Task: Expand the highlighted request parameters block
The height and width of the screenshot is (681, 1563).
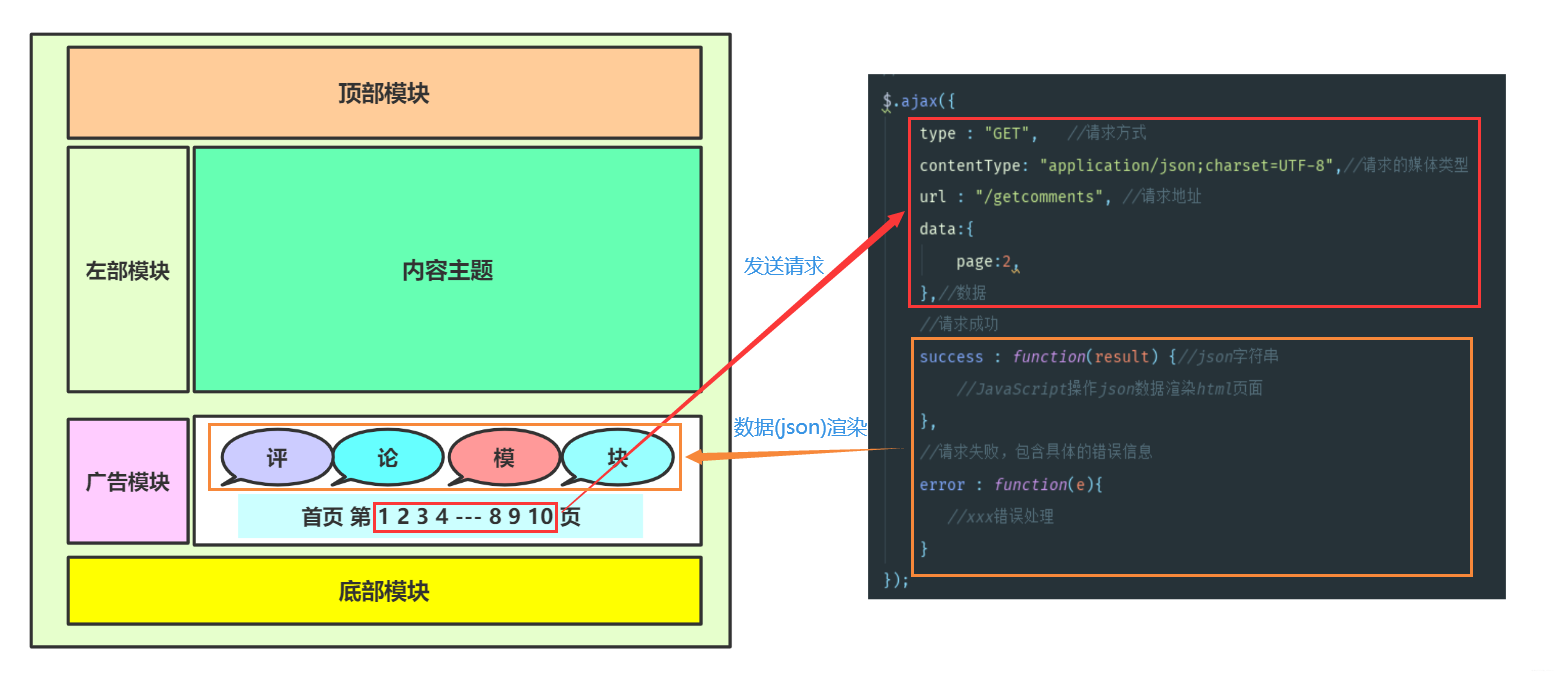Action: (1193, 211)
